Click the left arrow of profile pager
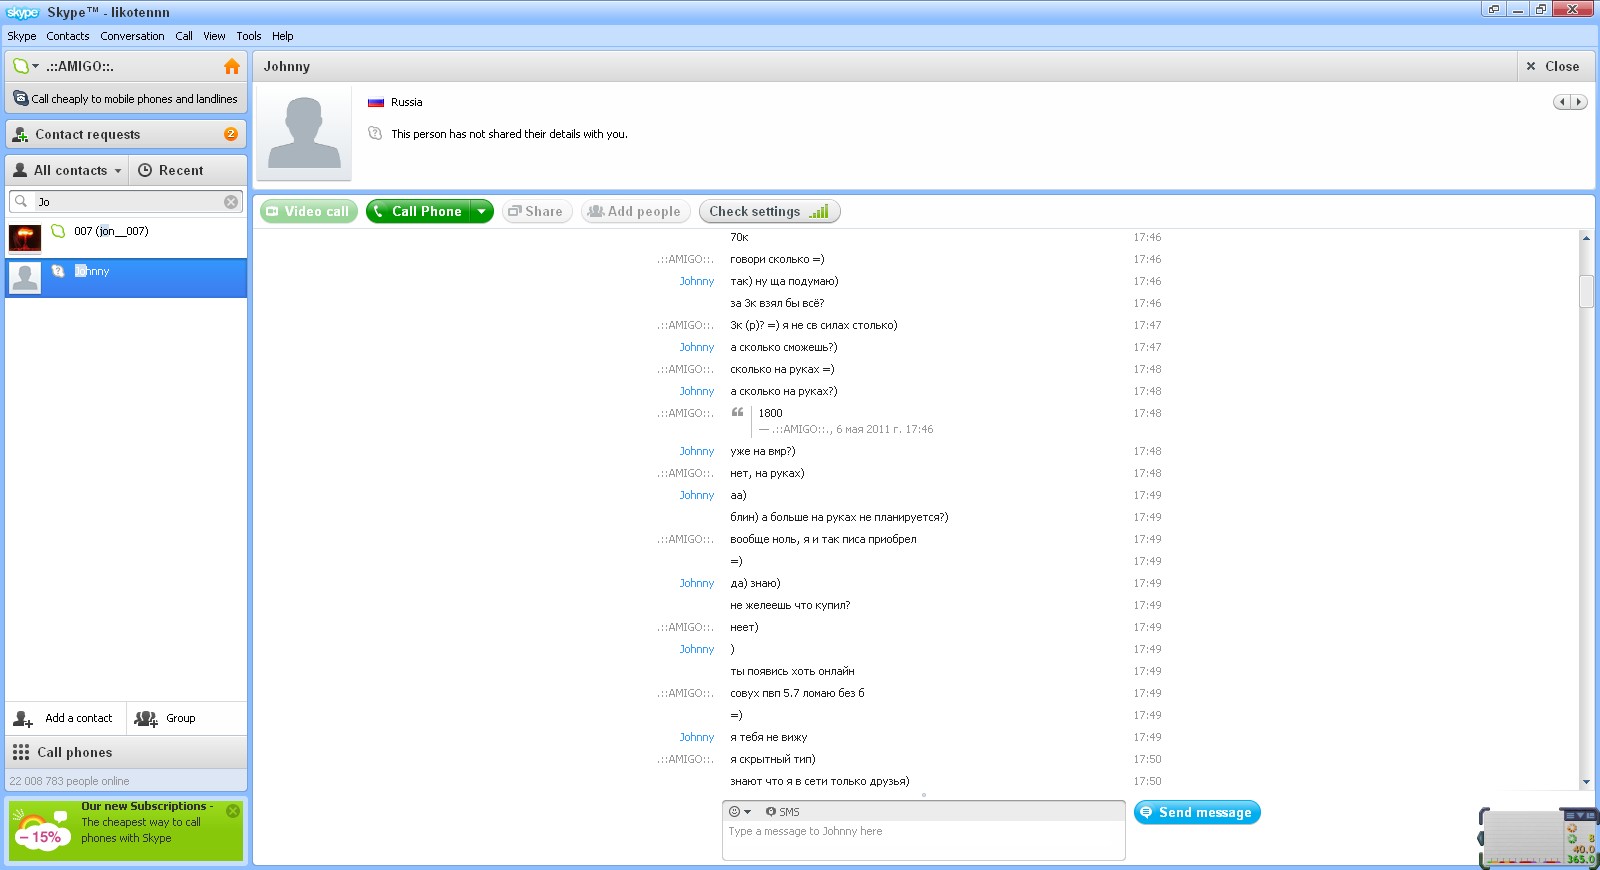 pyautogui.click(x=1562, y=102)
